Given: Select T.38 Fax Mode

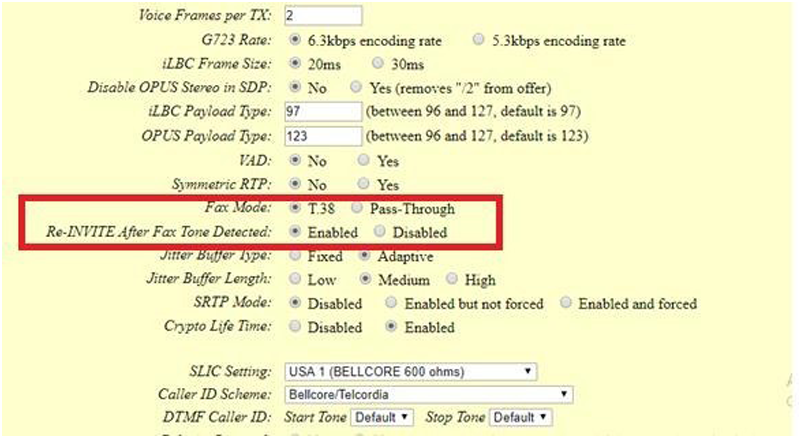Looking at the screenshot, I should tap(294, 209).
